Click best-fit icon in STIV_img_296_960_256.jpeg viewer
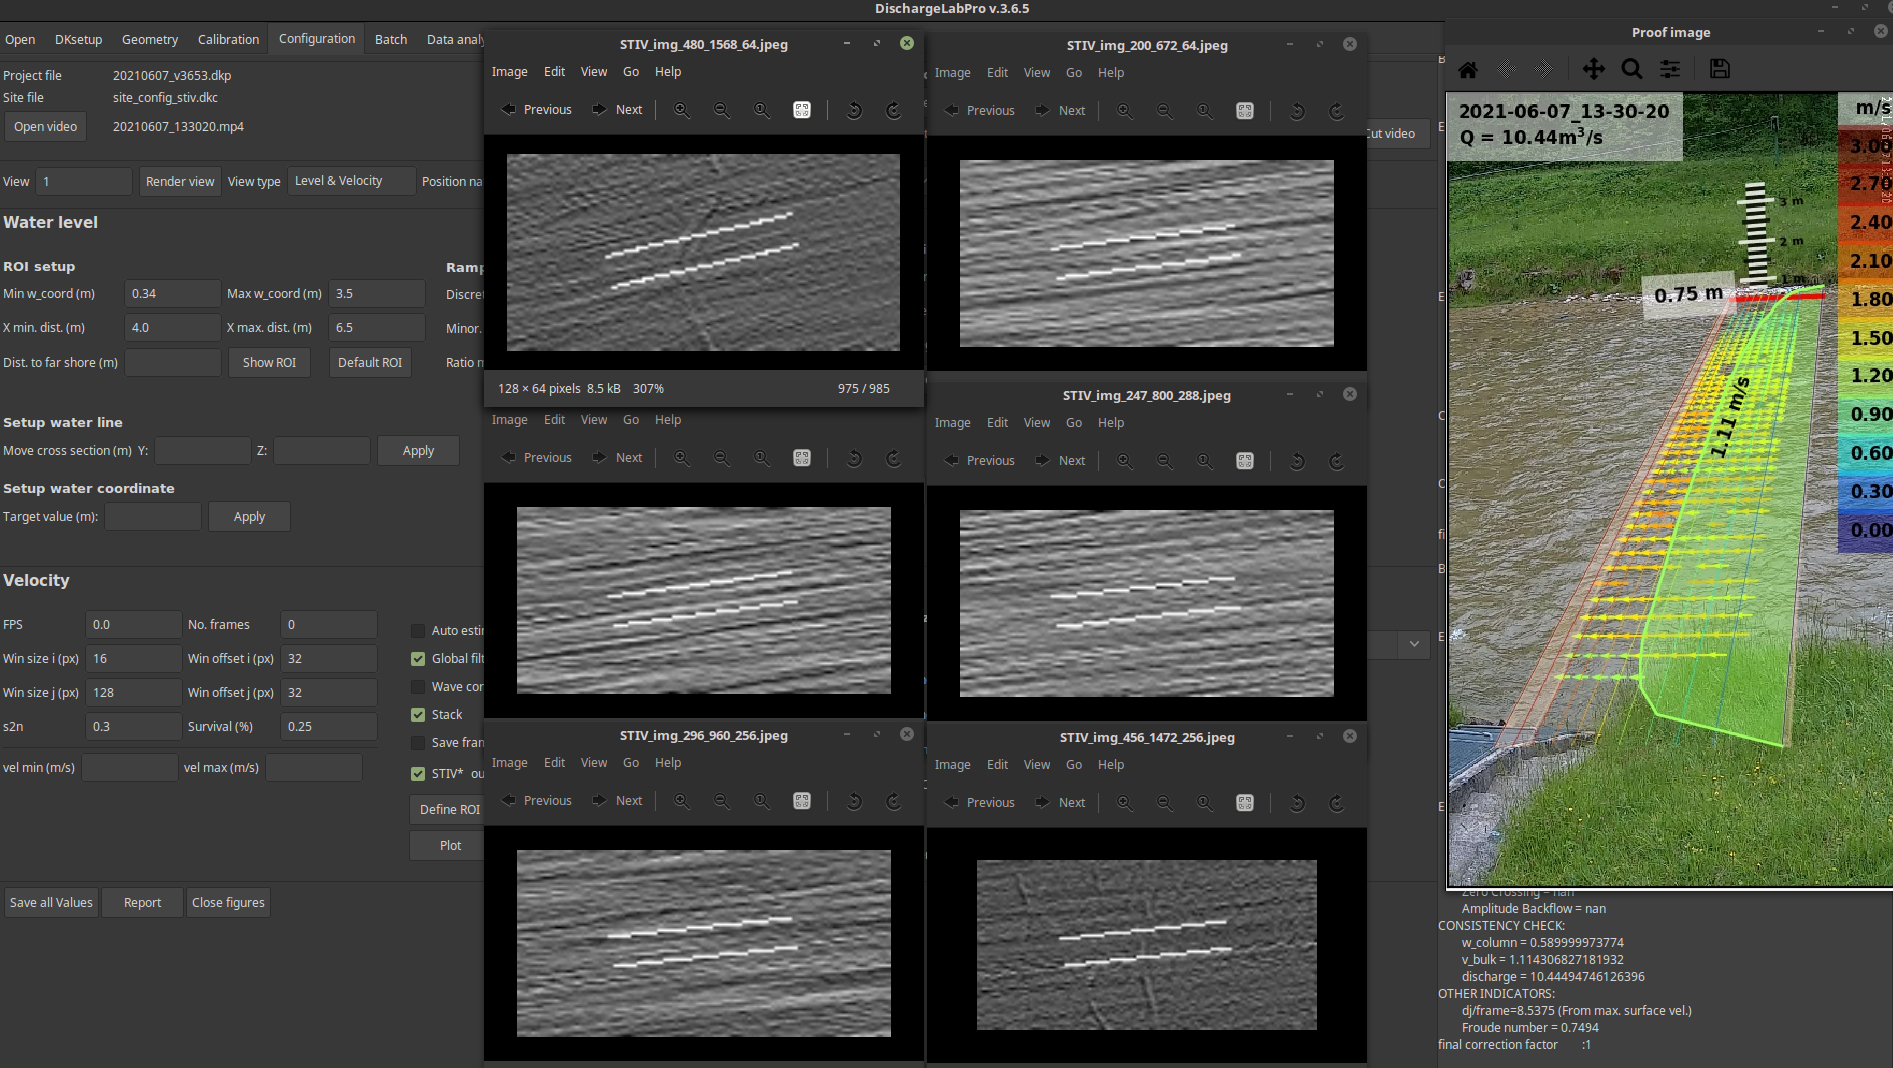This screenshot has height=1068, width=1893. [802, 801]
